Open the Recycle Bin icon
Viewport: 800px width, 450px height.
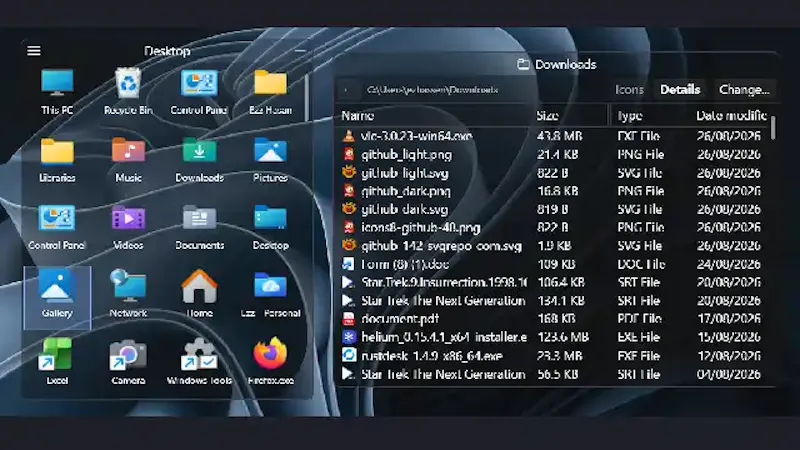(x=128, y=83)
